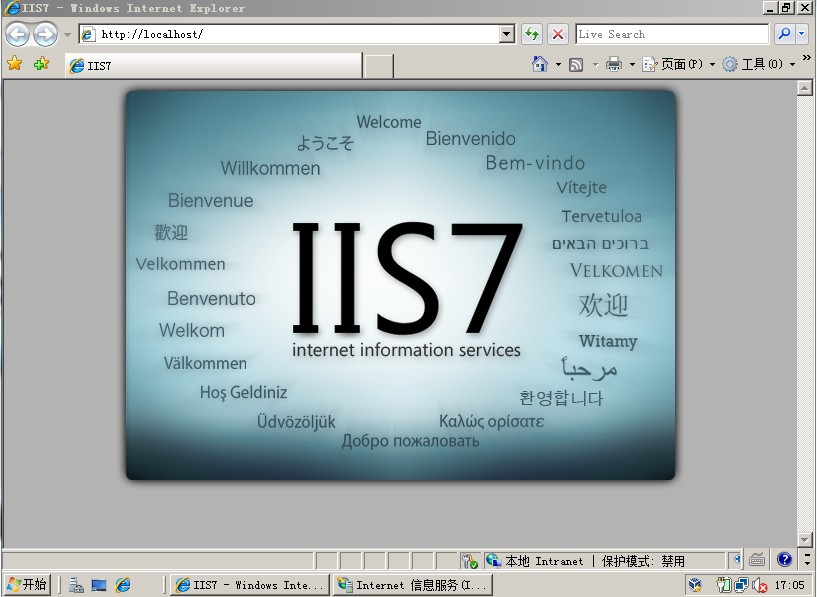The width and height of the screenshot is (817, 597).
Task: Switch to Internet 信息服务 taskbar button
Action: tap(413, 584)
